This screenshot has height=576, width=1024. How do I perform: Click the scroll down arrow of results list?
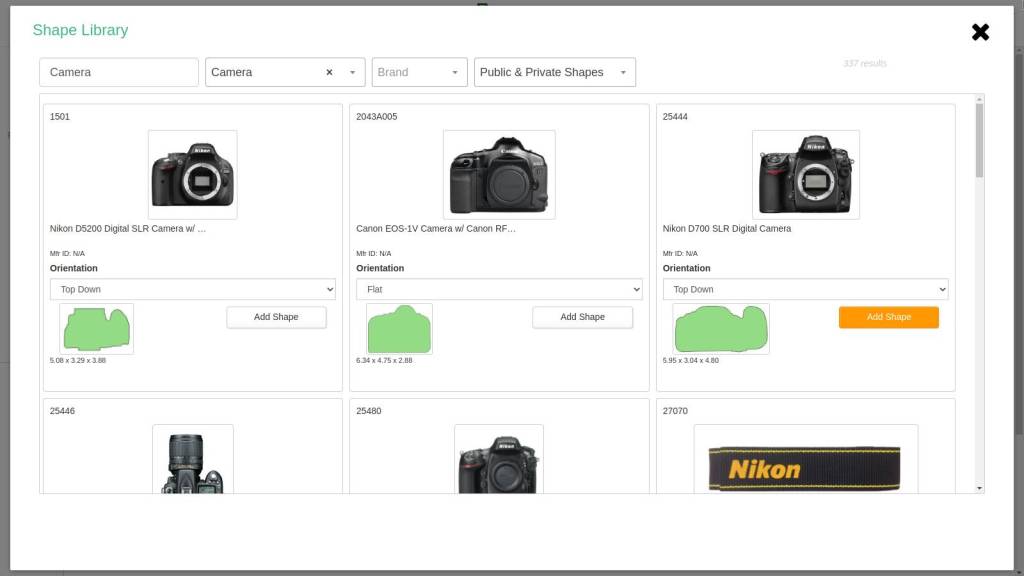coord(979,488)
